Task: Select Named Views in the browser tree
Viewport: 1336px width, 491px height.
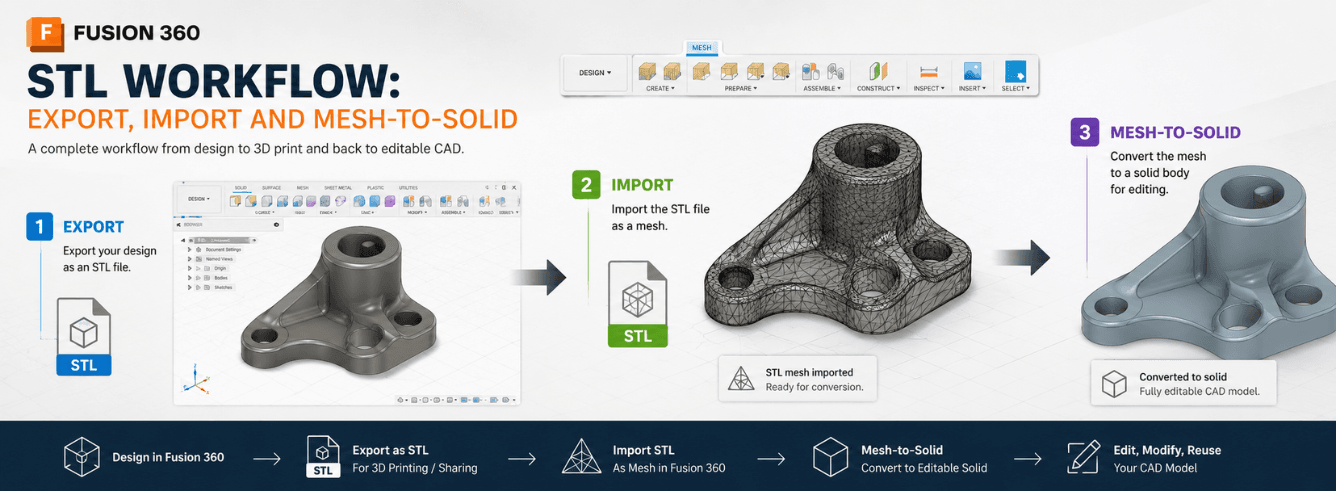Action: [x=219, y=259]
